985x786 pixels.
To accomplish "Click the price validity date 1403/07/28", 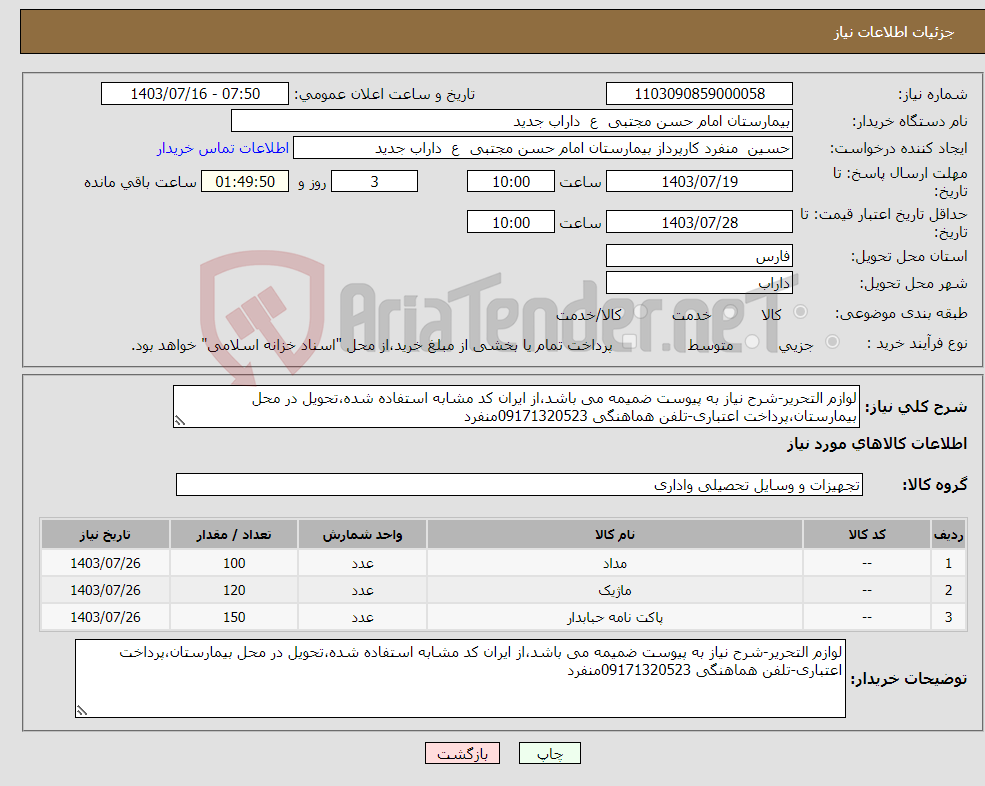I will click(699, 222).
